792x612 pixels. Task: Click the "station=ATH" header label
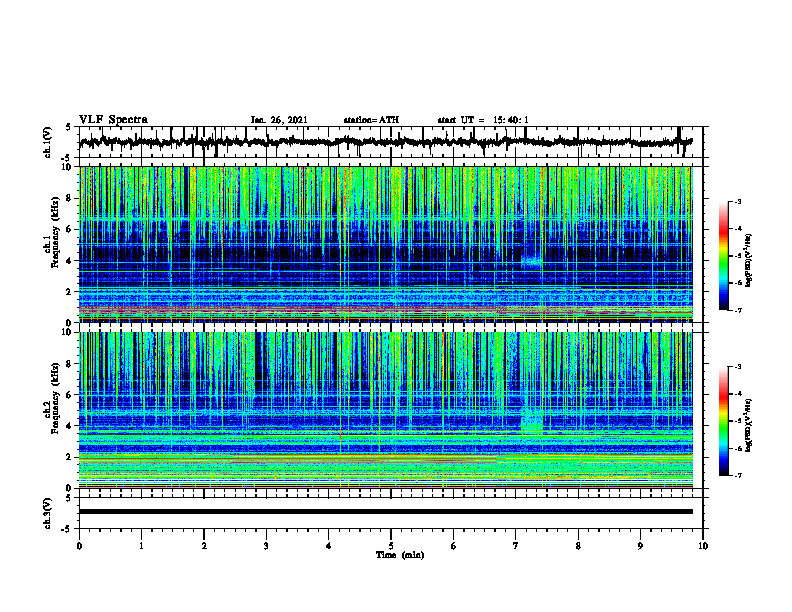[371, 120]
